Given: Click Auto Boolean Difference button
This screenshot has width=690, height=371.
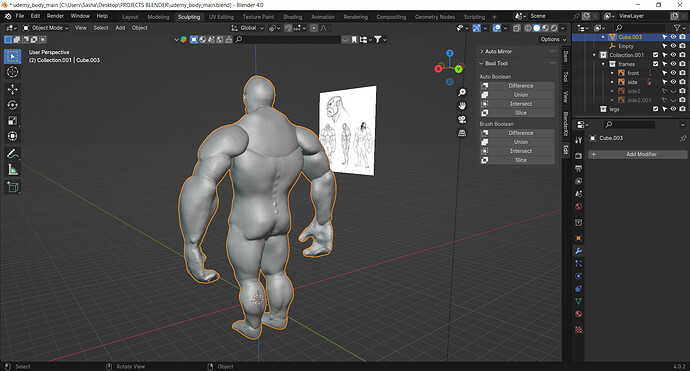Looking at the screenshot, I should (517, 86).
